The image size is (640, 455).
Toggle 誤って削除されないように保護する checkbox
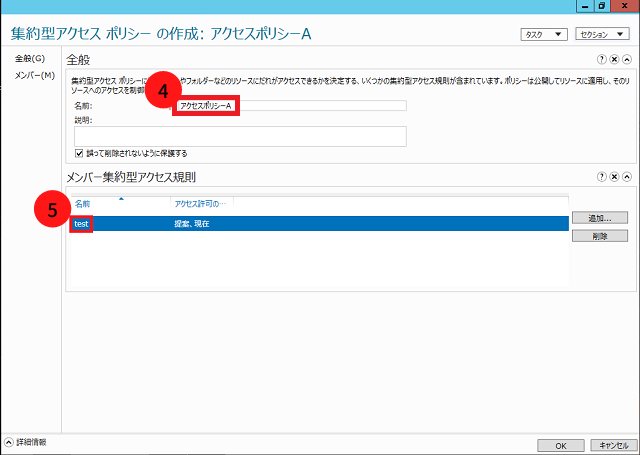pos(79,153)
